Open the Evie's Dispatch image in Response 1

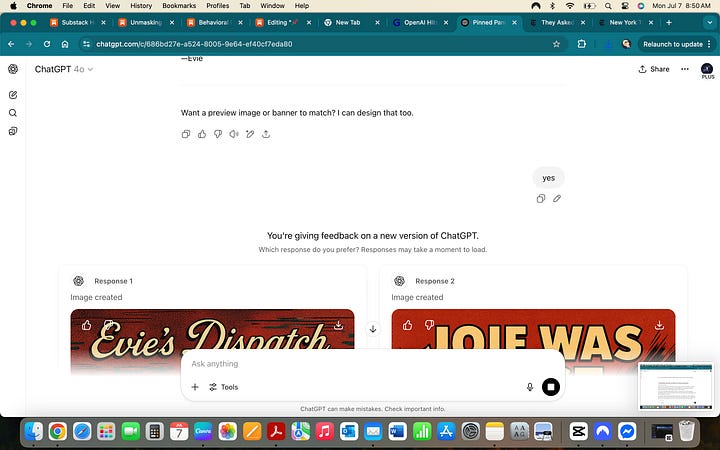(212, 342)
